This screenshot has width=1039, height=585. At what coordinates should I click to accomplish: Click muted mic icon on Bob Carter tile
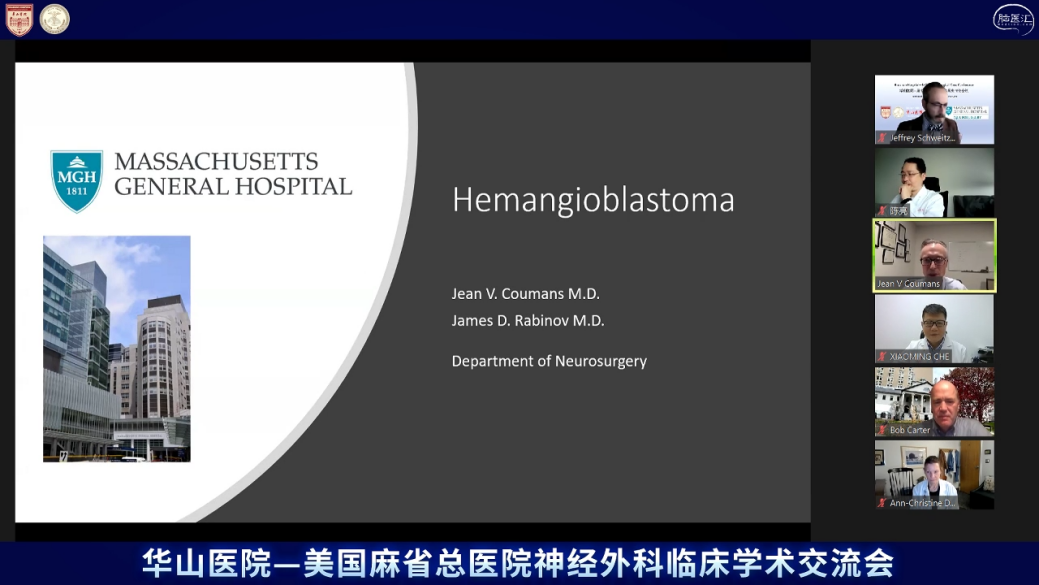tap(882, 430)
